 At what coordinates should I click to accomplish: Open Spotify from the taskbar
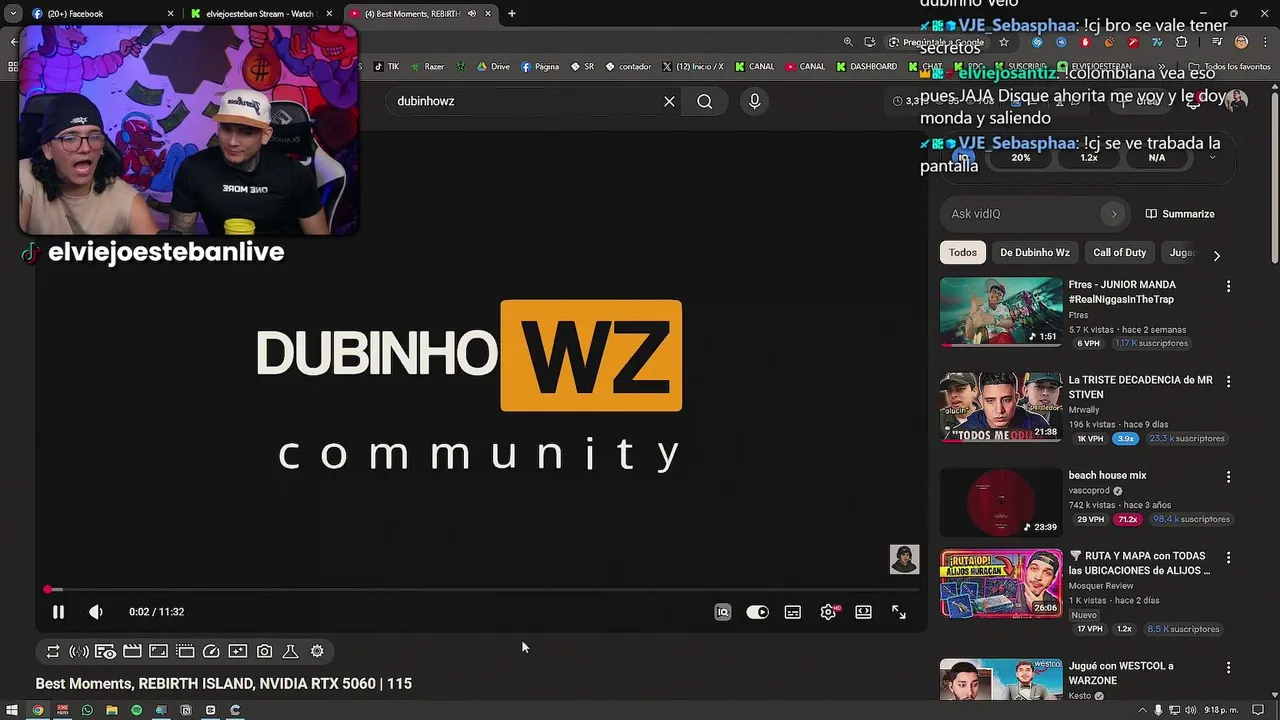[x=137, y=710]
